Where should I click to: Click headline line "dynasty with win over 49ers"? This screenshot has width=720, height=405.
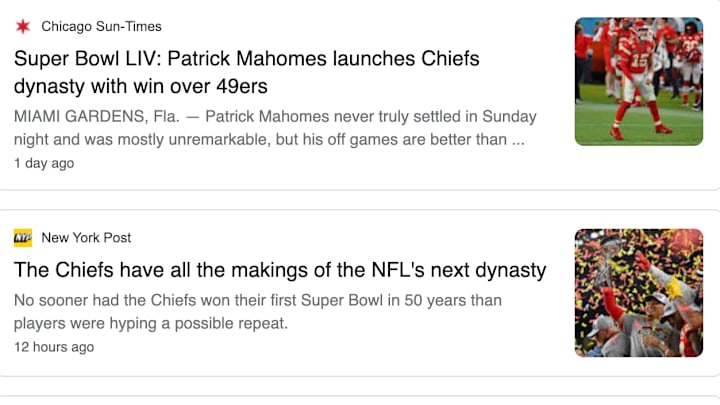141,86
